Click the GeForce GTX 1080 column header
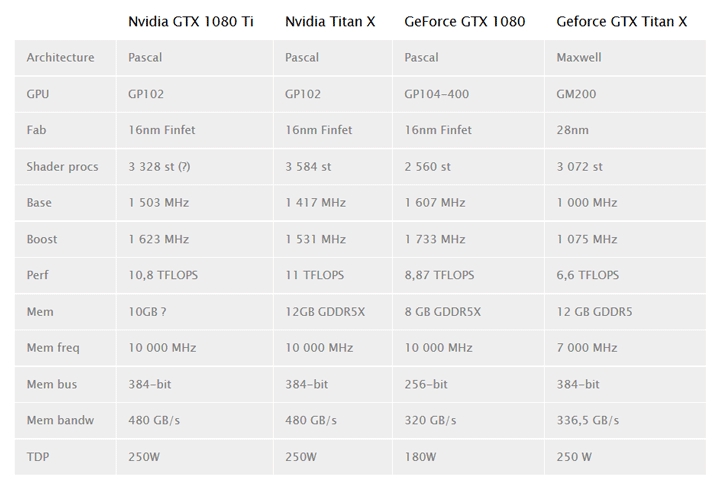This screenshot has height=485, width=720. [464, 21]
